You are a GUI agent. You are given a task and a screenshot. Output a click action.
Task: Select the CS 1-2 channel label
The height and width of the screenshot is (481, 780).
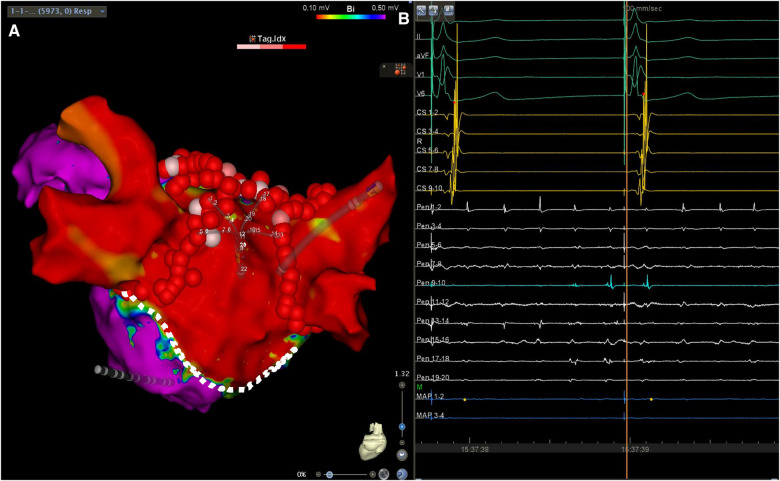pyautogui.click(x=428, y=113)
